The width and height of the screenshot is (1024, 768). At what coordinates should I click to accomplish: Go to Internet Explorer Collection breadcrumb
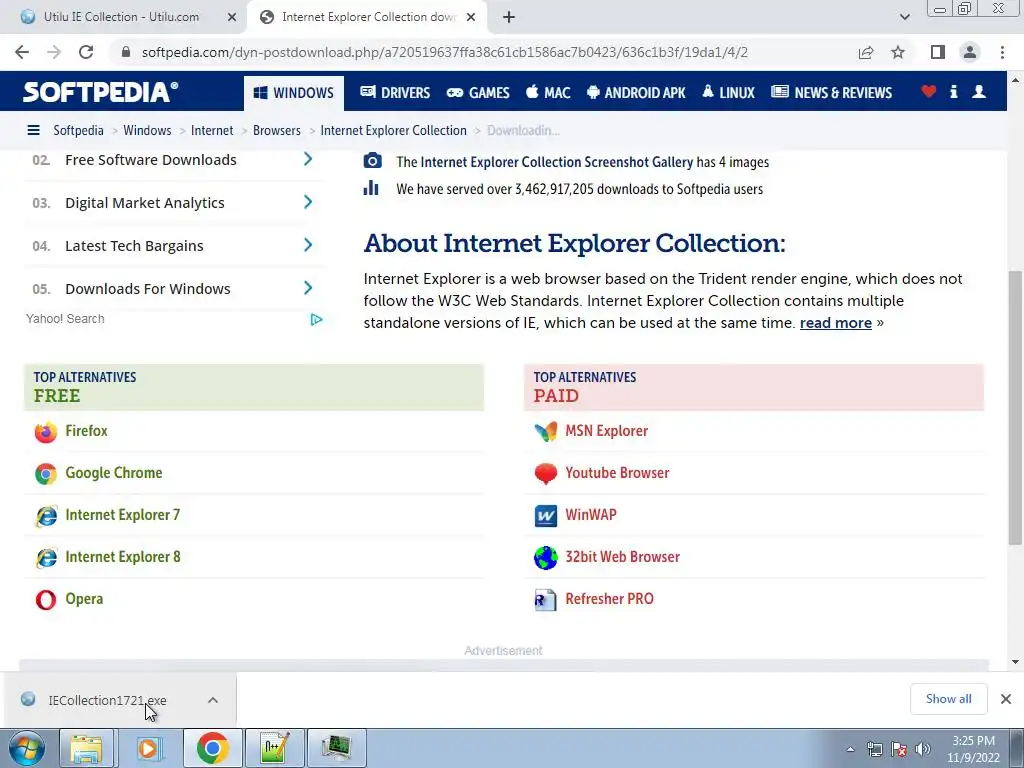click(x=393, y=131)
